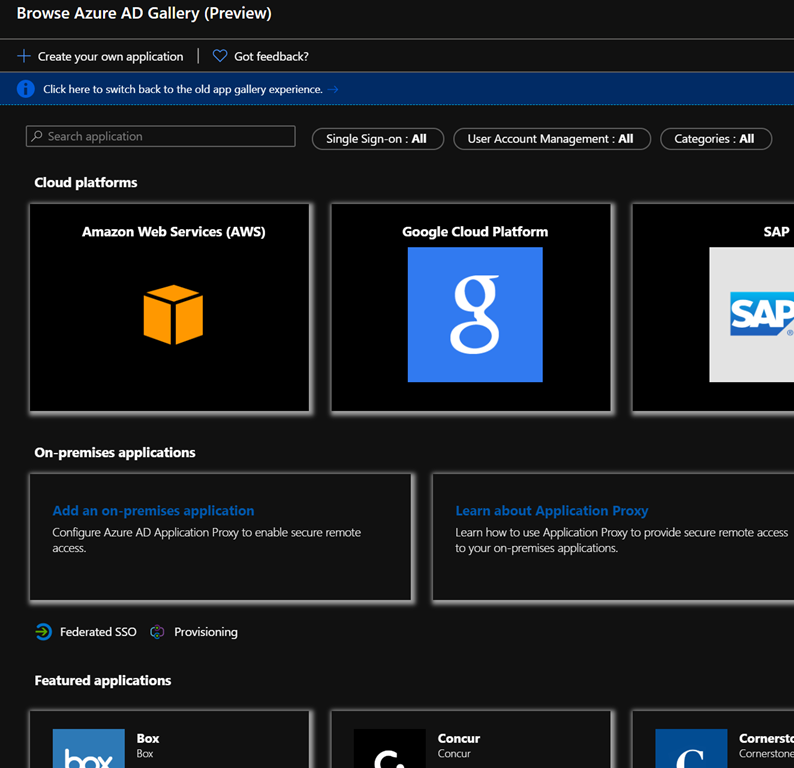The width and height of the screenshot is (794, 768).
Task: Open the User Account Management filter
Action: pyautogui.click(x=551, y=139)
